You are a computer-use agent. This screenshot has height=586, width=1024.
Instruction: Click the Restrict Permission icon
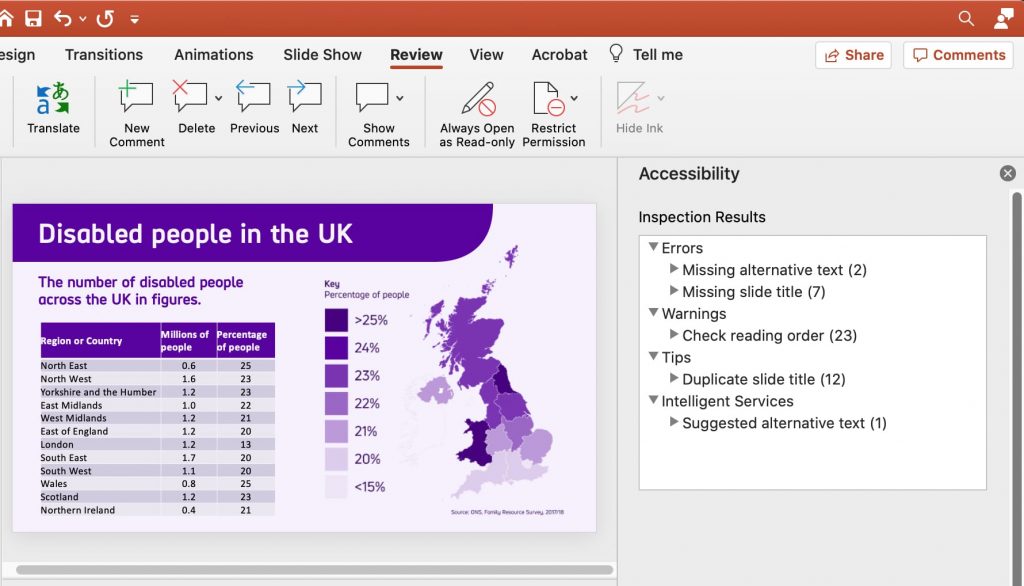pos(549,100)
